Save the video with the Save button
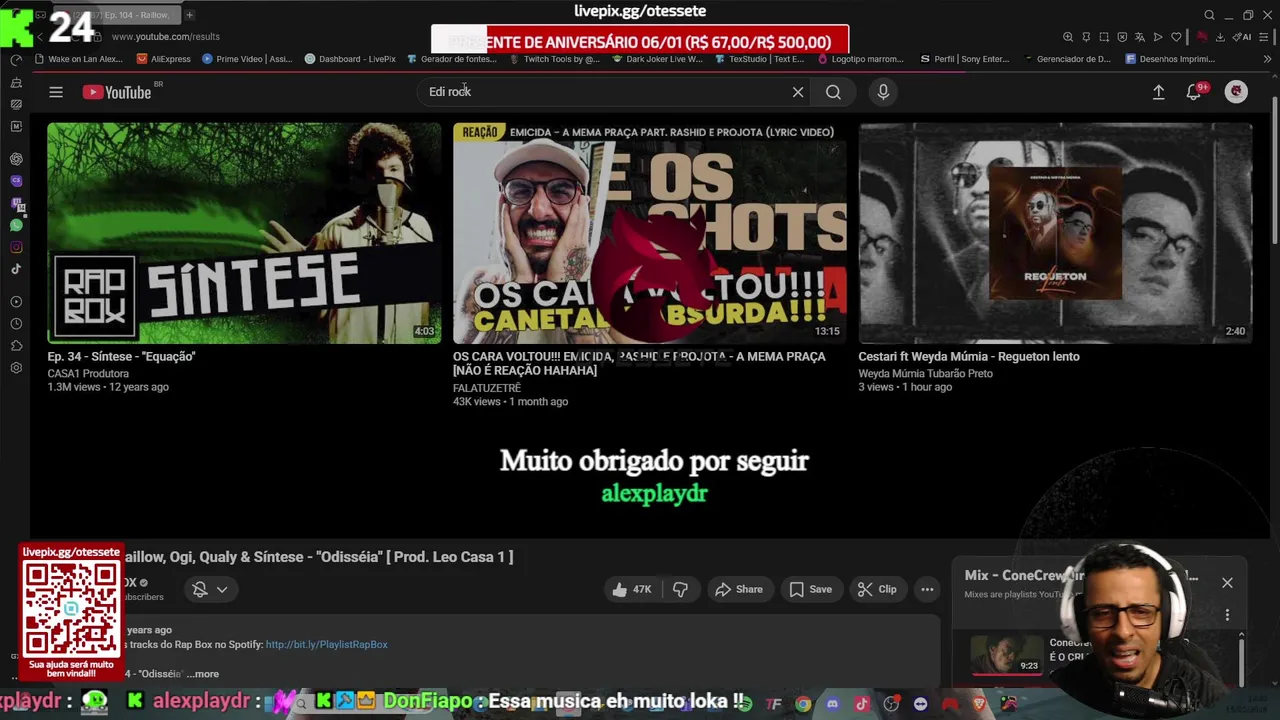Screen dimensions: 1280x720 (x=811, y=589)
